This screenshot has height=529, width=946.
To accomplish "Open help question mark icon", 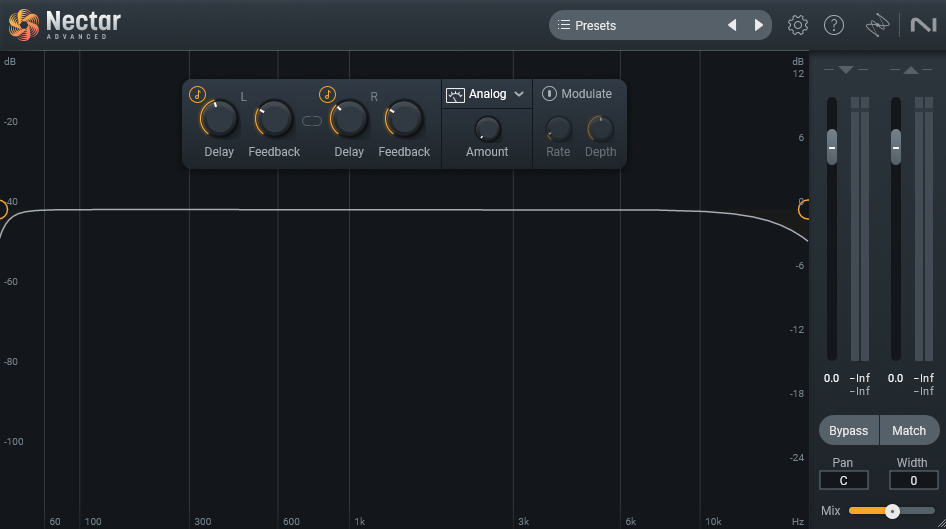I will 834,25.
